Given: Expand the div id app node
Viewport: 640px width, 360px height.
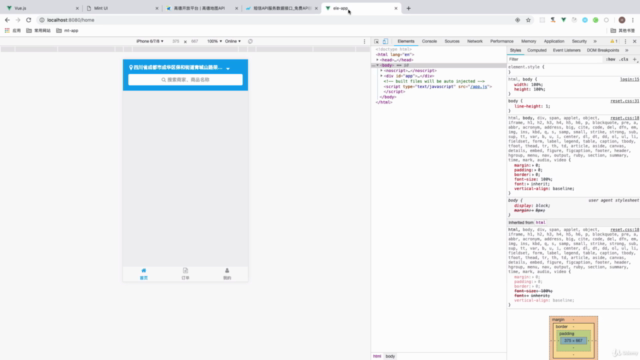Looking at the screenshot, I should pyautogui.click(x=382, y=76).
